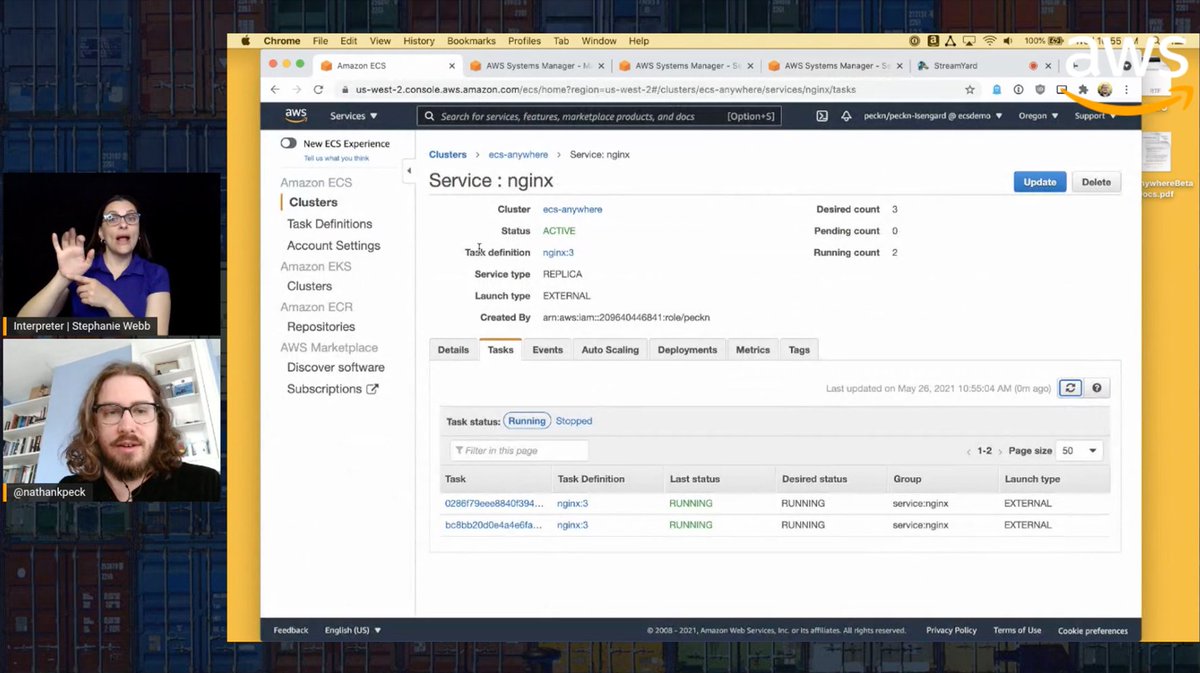Switch to the Details tab
The height and width of the screenshot is (673, 1200).
click(x=453, y=350)
